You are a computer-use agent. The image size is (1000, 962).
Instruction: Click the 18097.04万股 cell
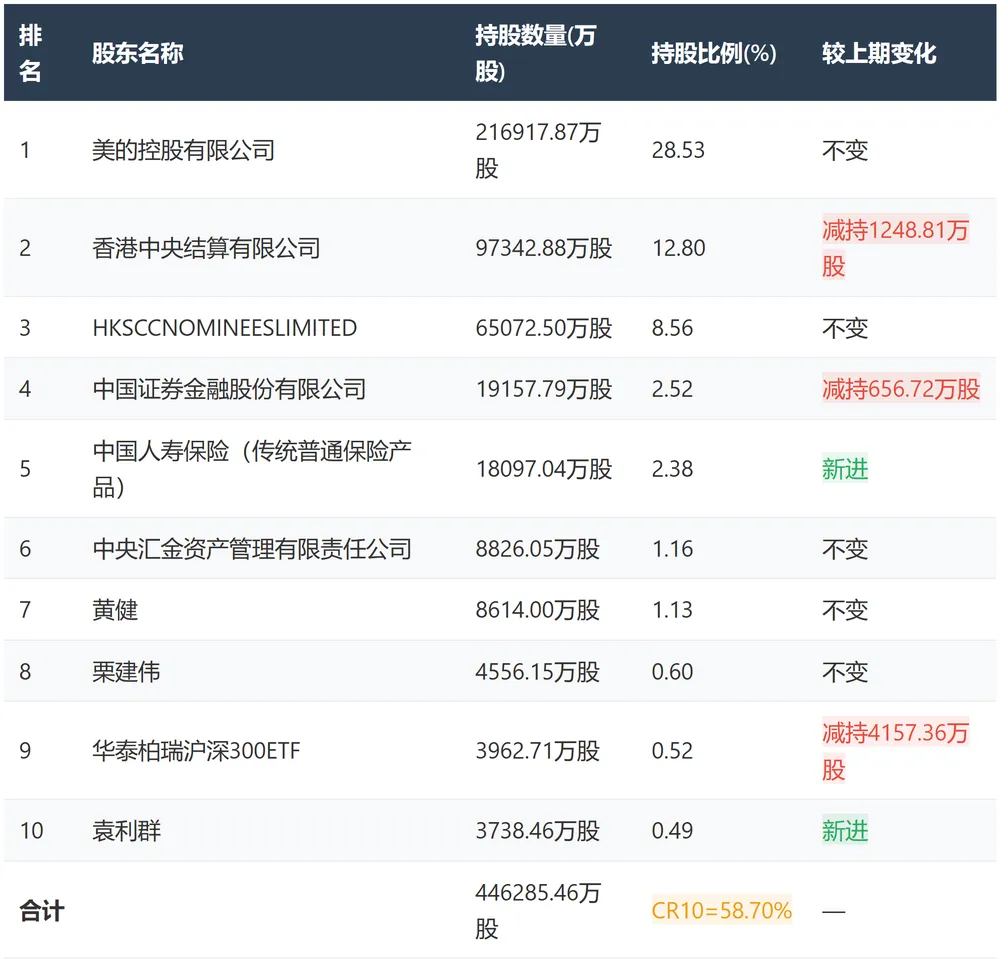pyautogui.click(x=543, y=469)
